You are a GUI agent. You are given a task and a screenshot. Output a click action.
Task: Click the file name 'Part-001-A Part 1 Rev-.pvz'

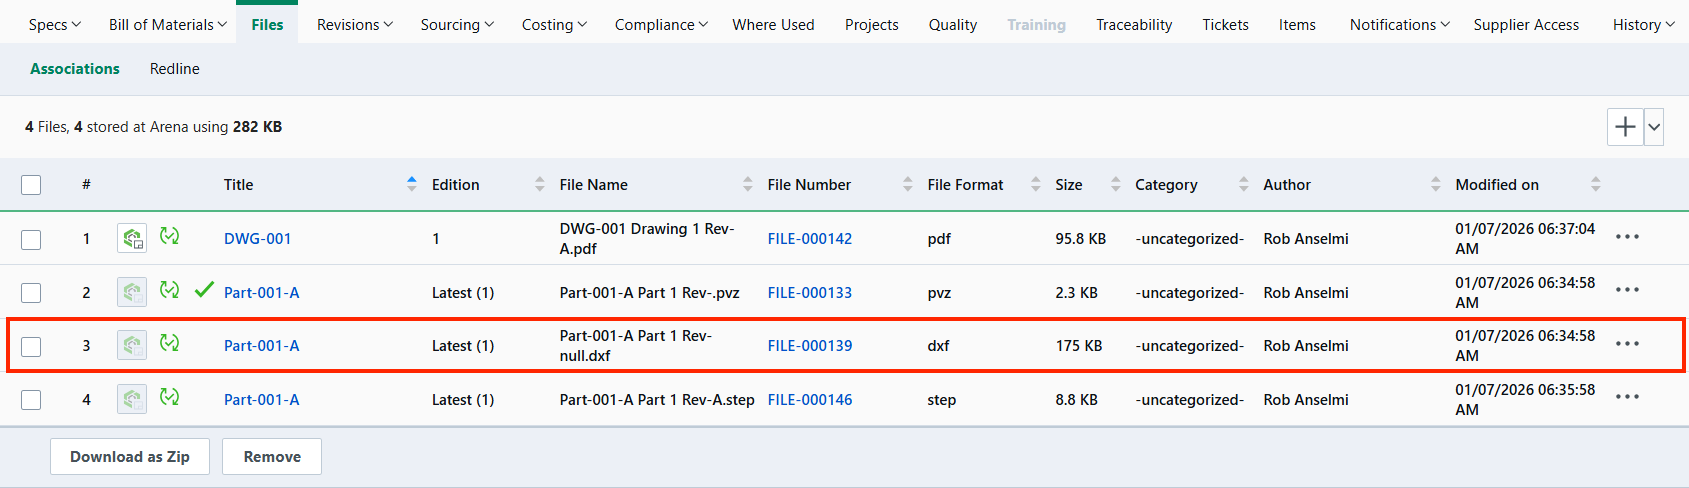click(x=650, y=292)
